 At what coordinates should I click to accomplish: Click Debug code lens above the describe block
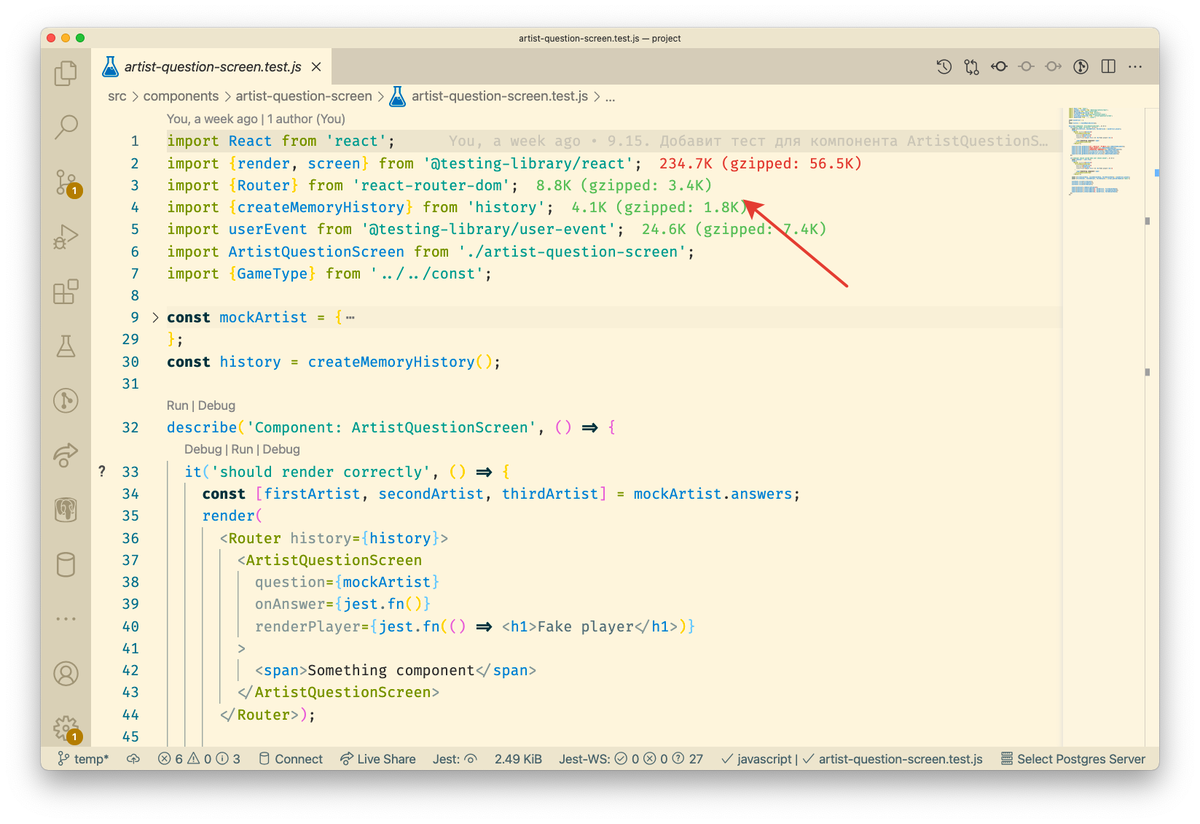(x=216, y=406)
